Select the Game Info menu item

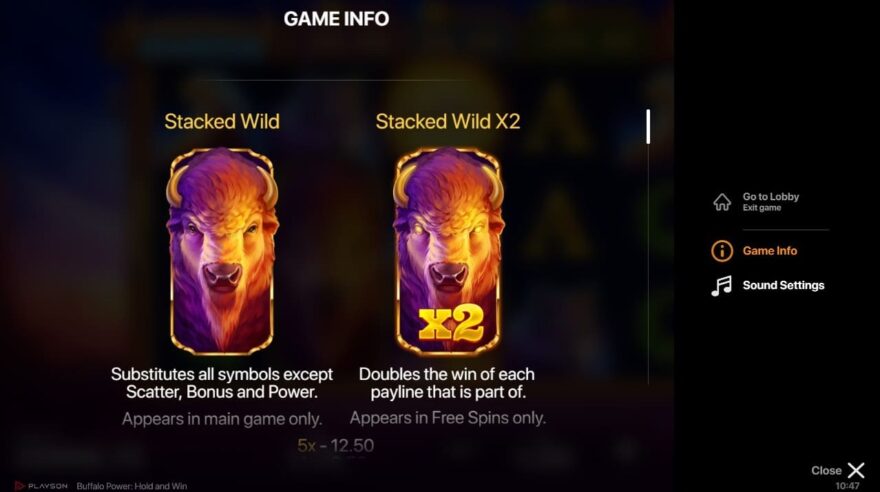(769, 251)
